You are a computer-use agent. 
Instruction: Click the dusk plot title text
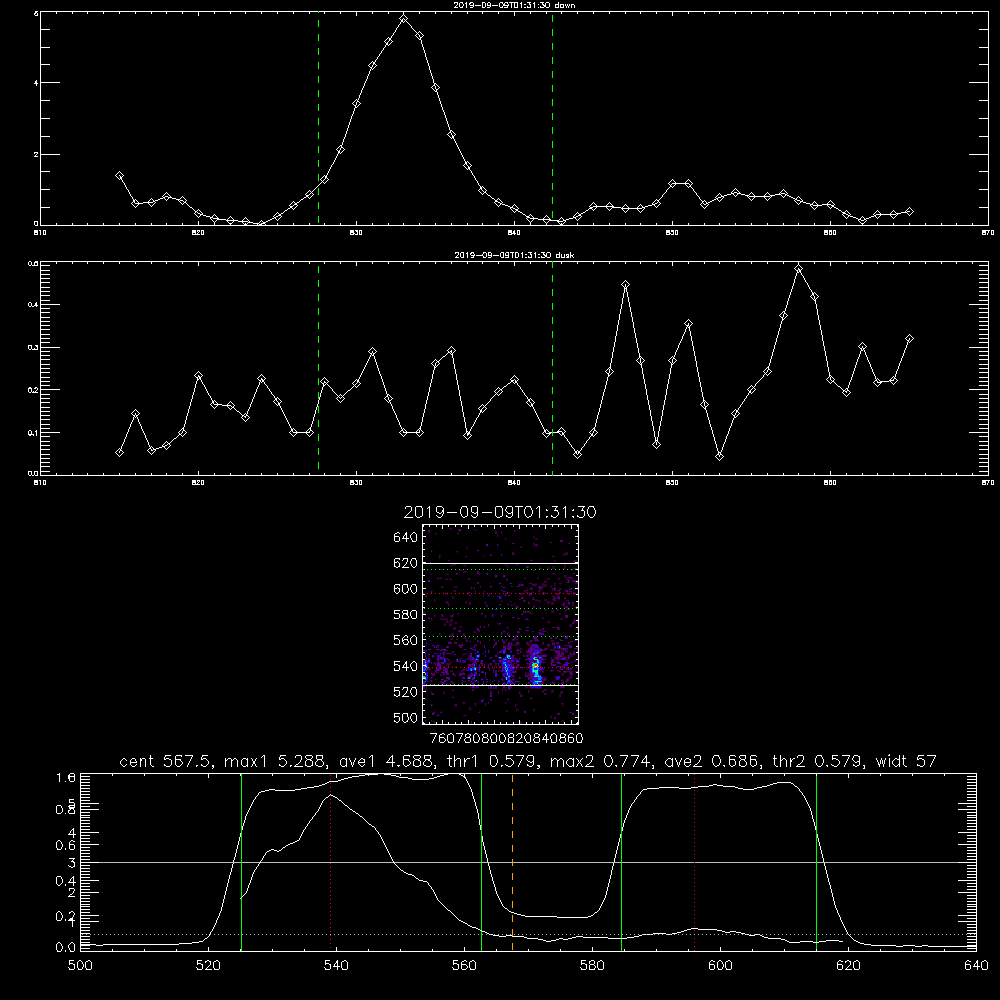pos(514,255)
